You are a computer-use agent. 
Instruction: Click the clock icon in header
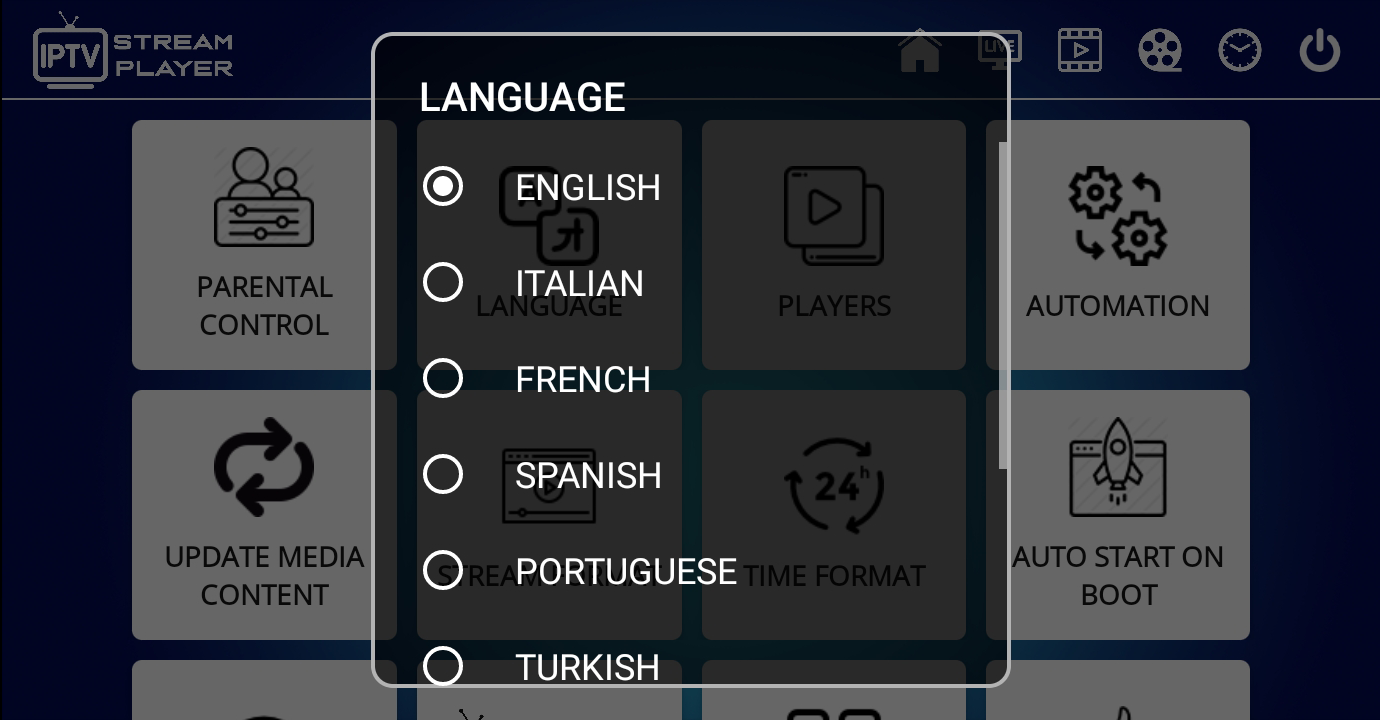coord(1240,50)
